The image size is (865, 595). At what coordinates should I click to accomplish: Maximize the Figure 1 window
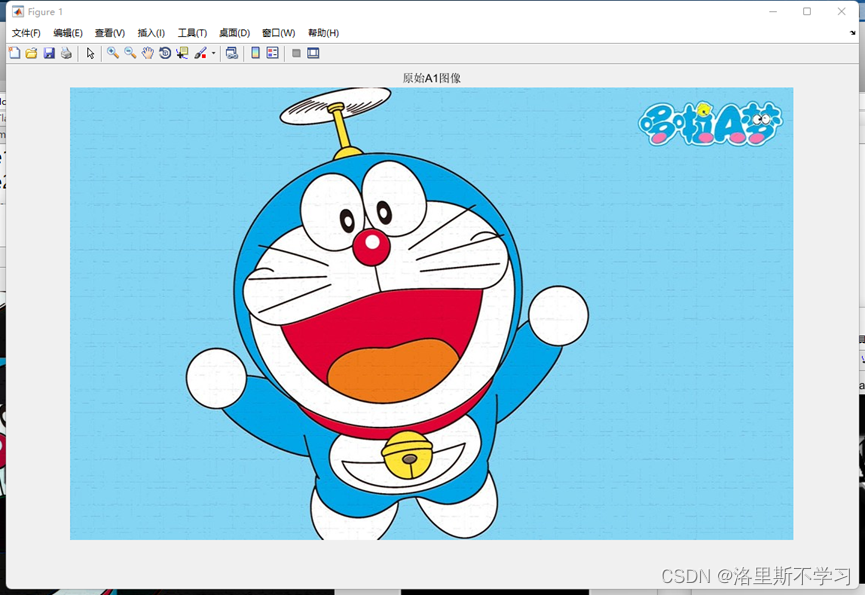click(807, 12)
